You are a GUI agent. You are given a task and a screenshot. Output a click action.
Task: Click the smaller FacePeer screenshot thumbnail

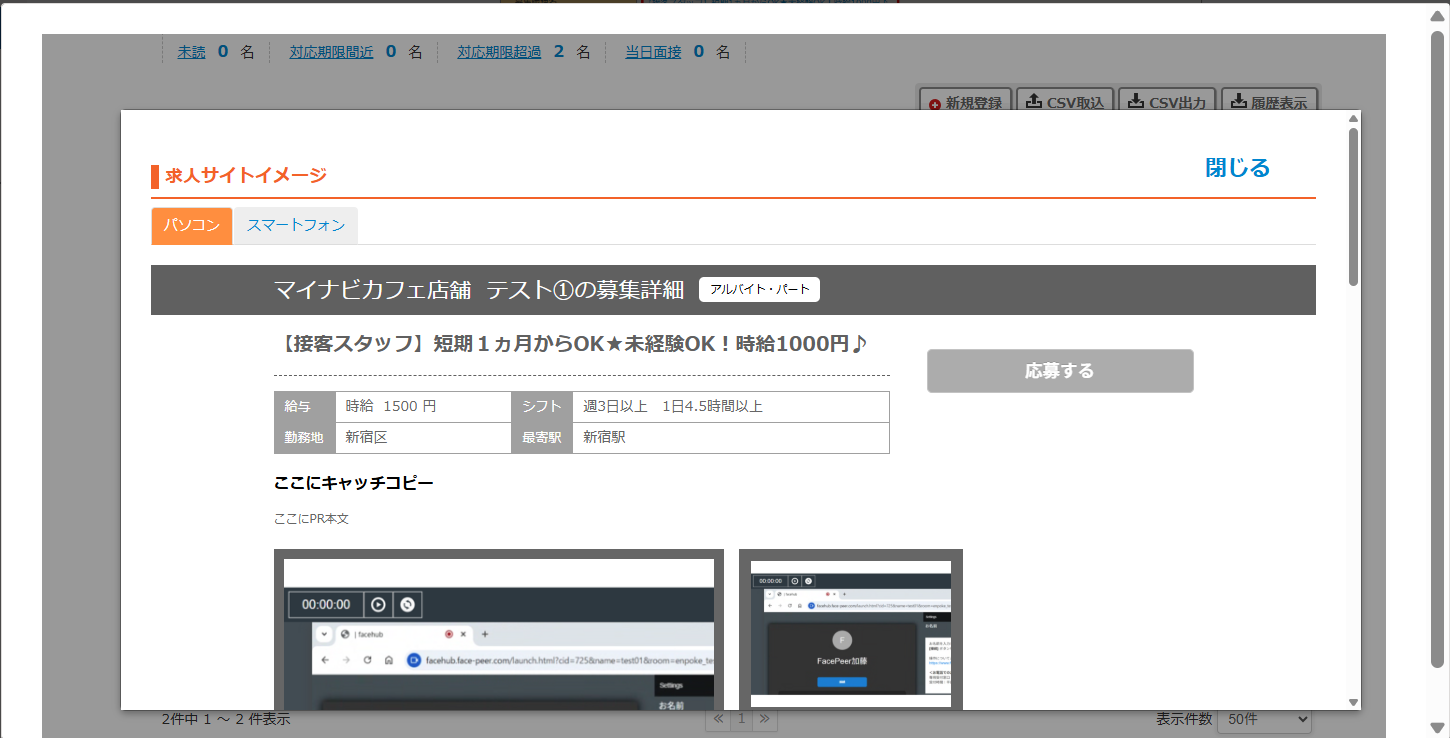pos(850,629)
